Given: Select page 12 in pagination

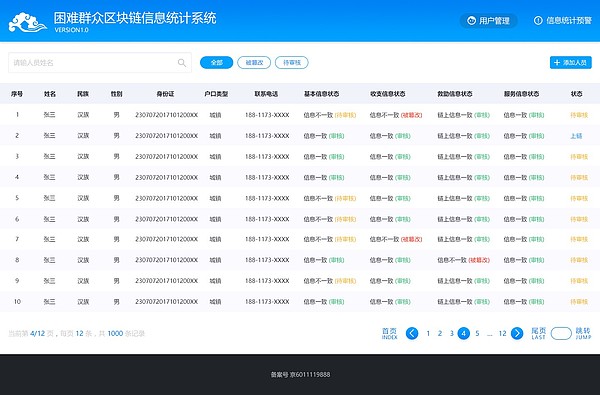Looking at the screenshot, I should [x=502, y=333].
